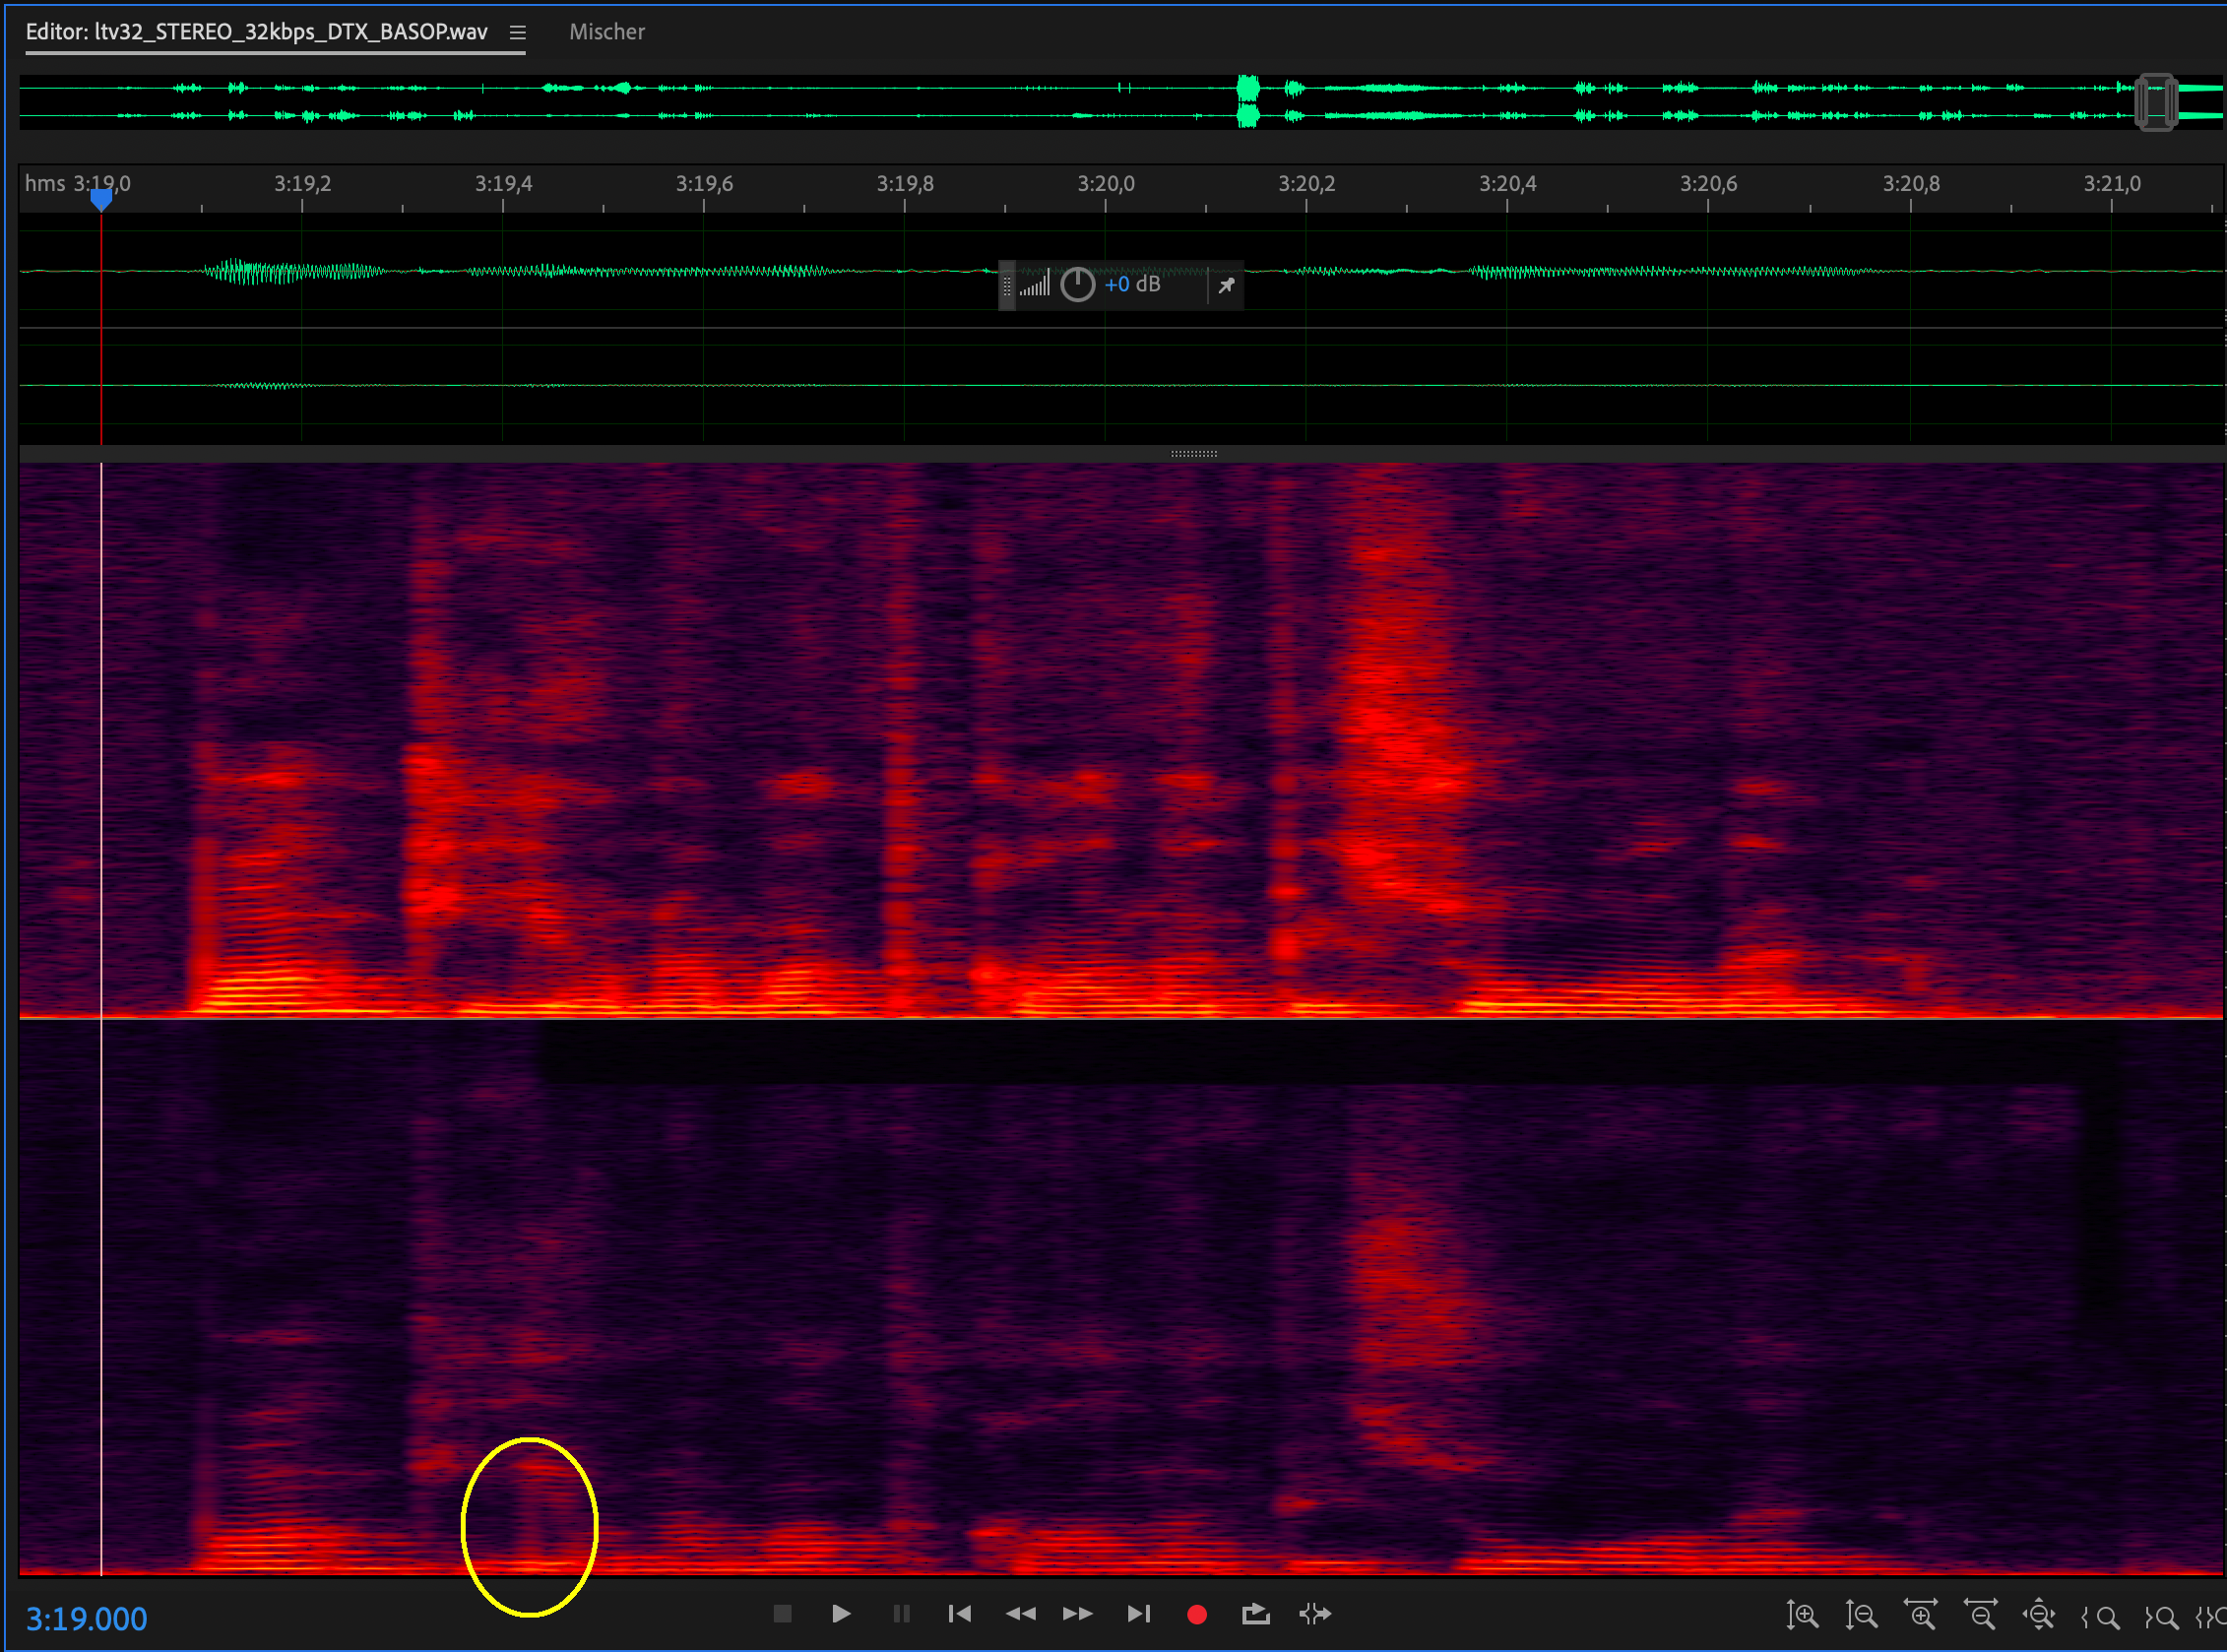Open the Editor panel hamburger menu
Viewport: 2227px width, 1652px height.
point(517,32)
